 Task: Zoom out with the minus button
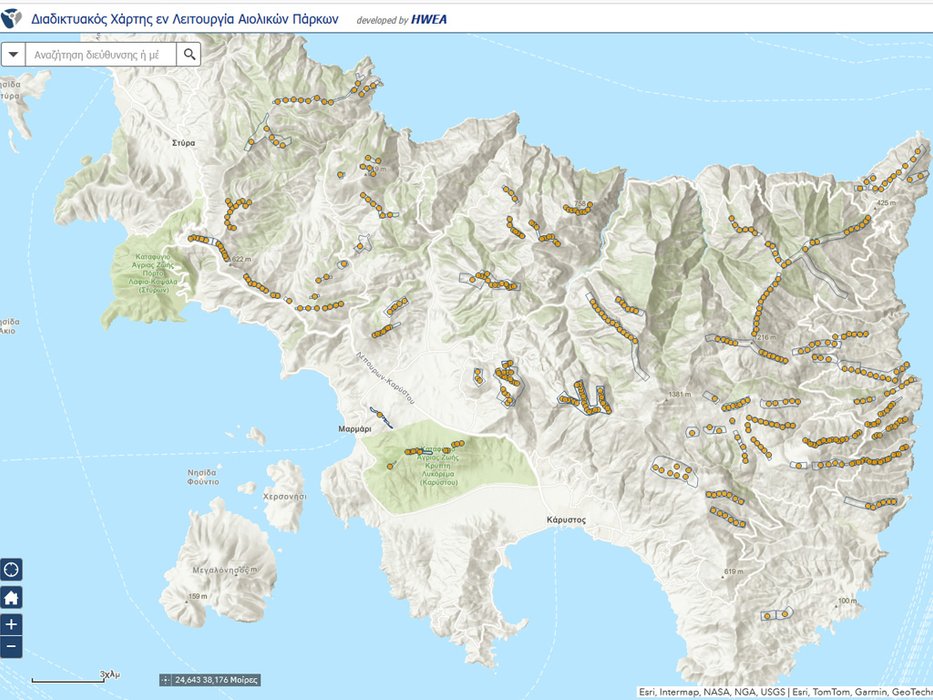12,647
